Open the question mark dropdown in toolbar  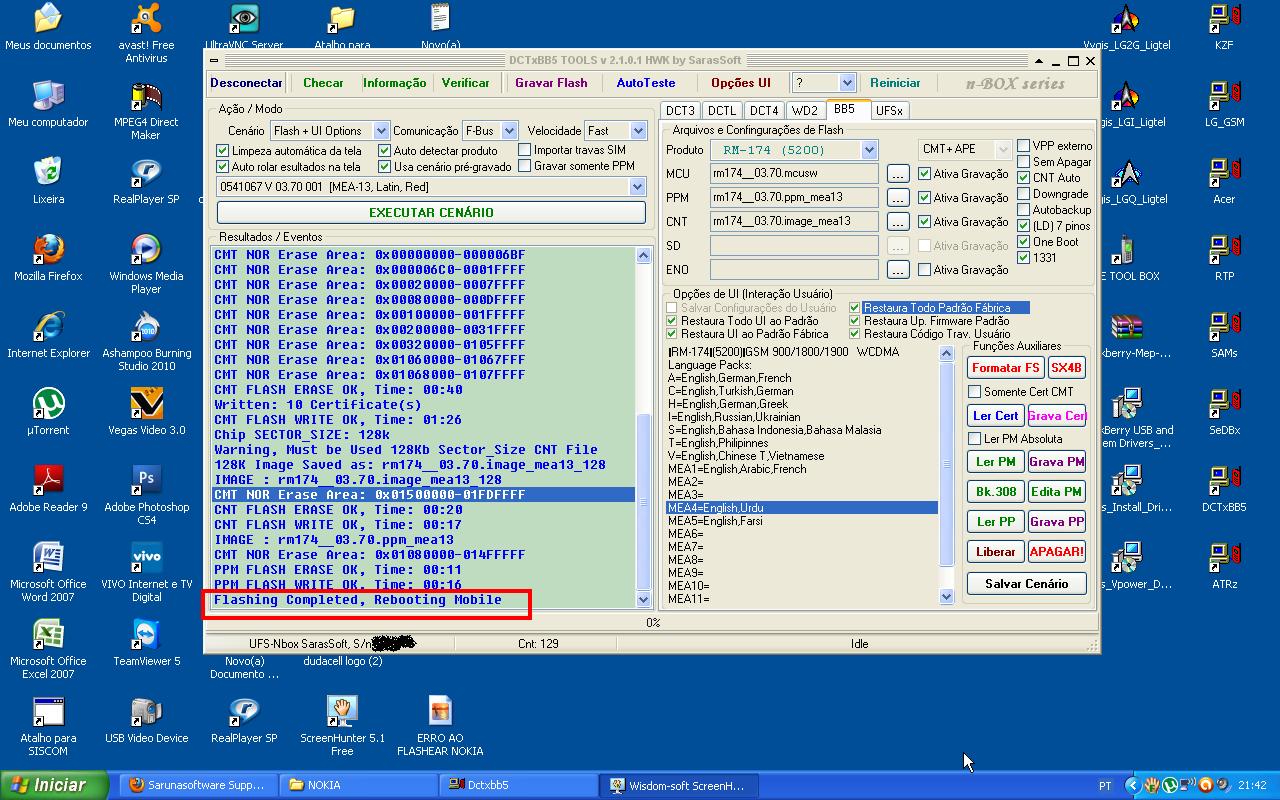pos(848,83)
